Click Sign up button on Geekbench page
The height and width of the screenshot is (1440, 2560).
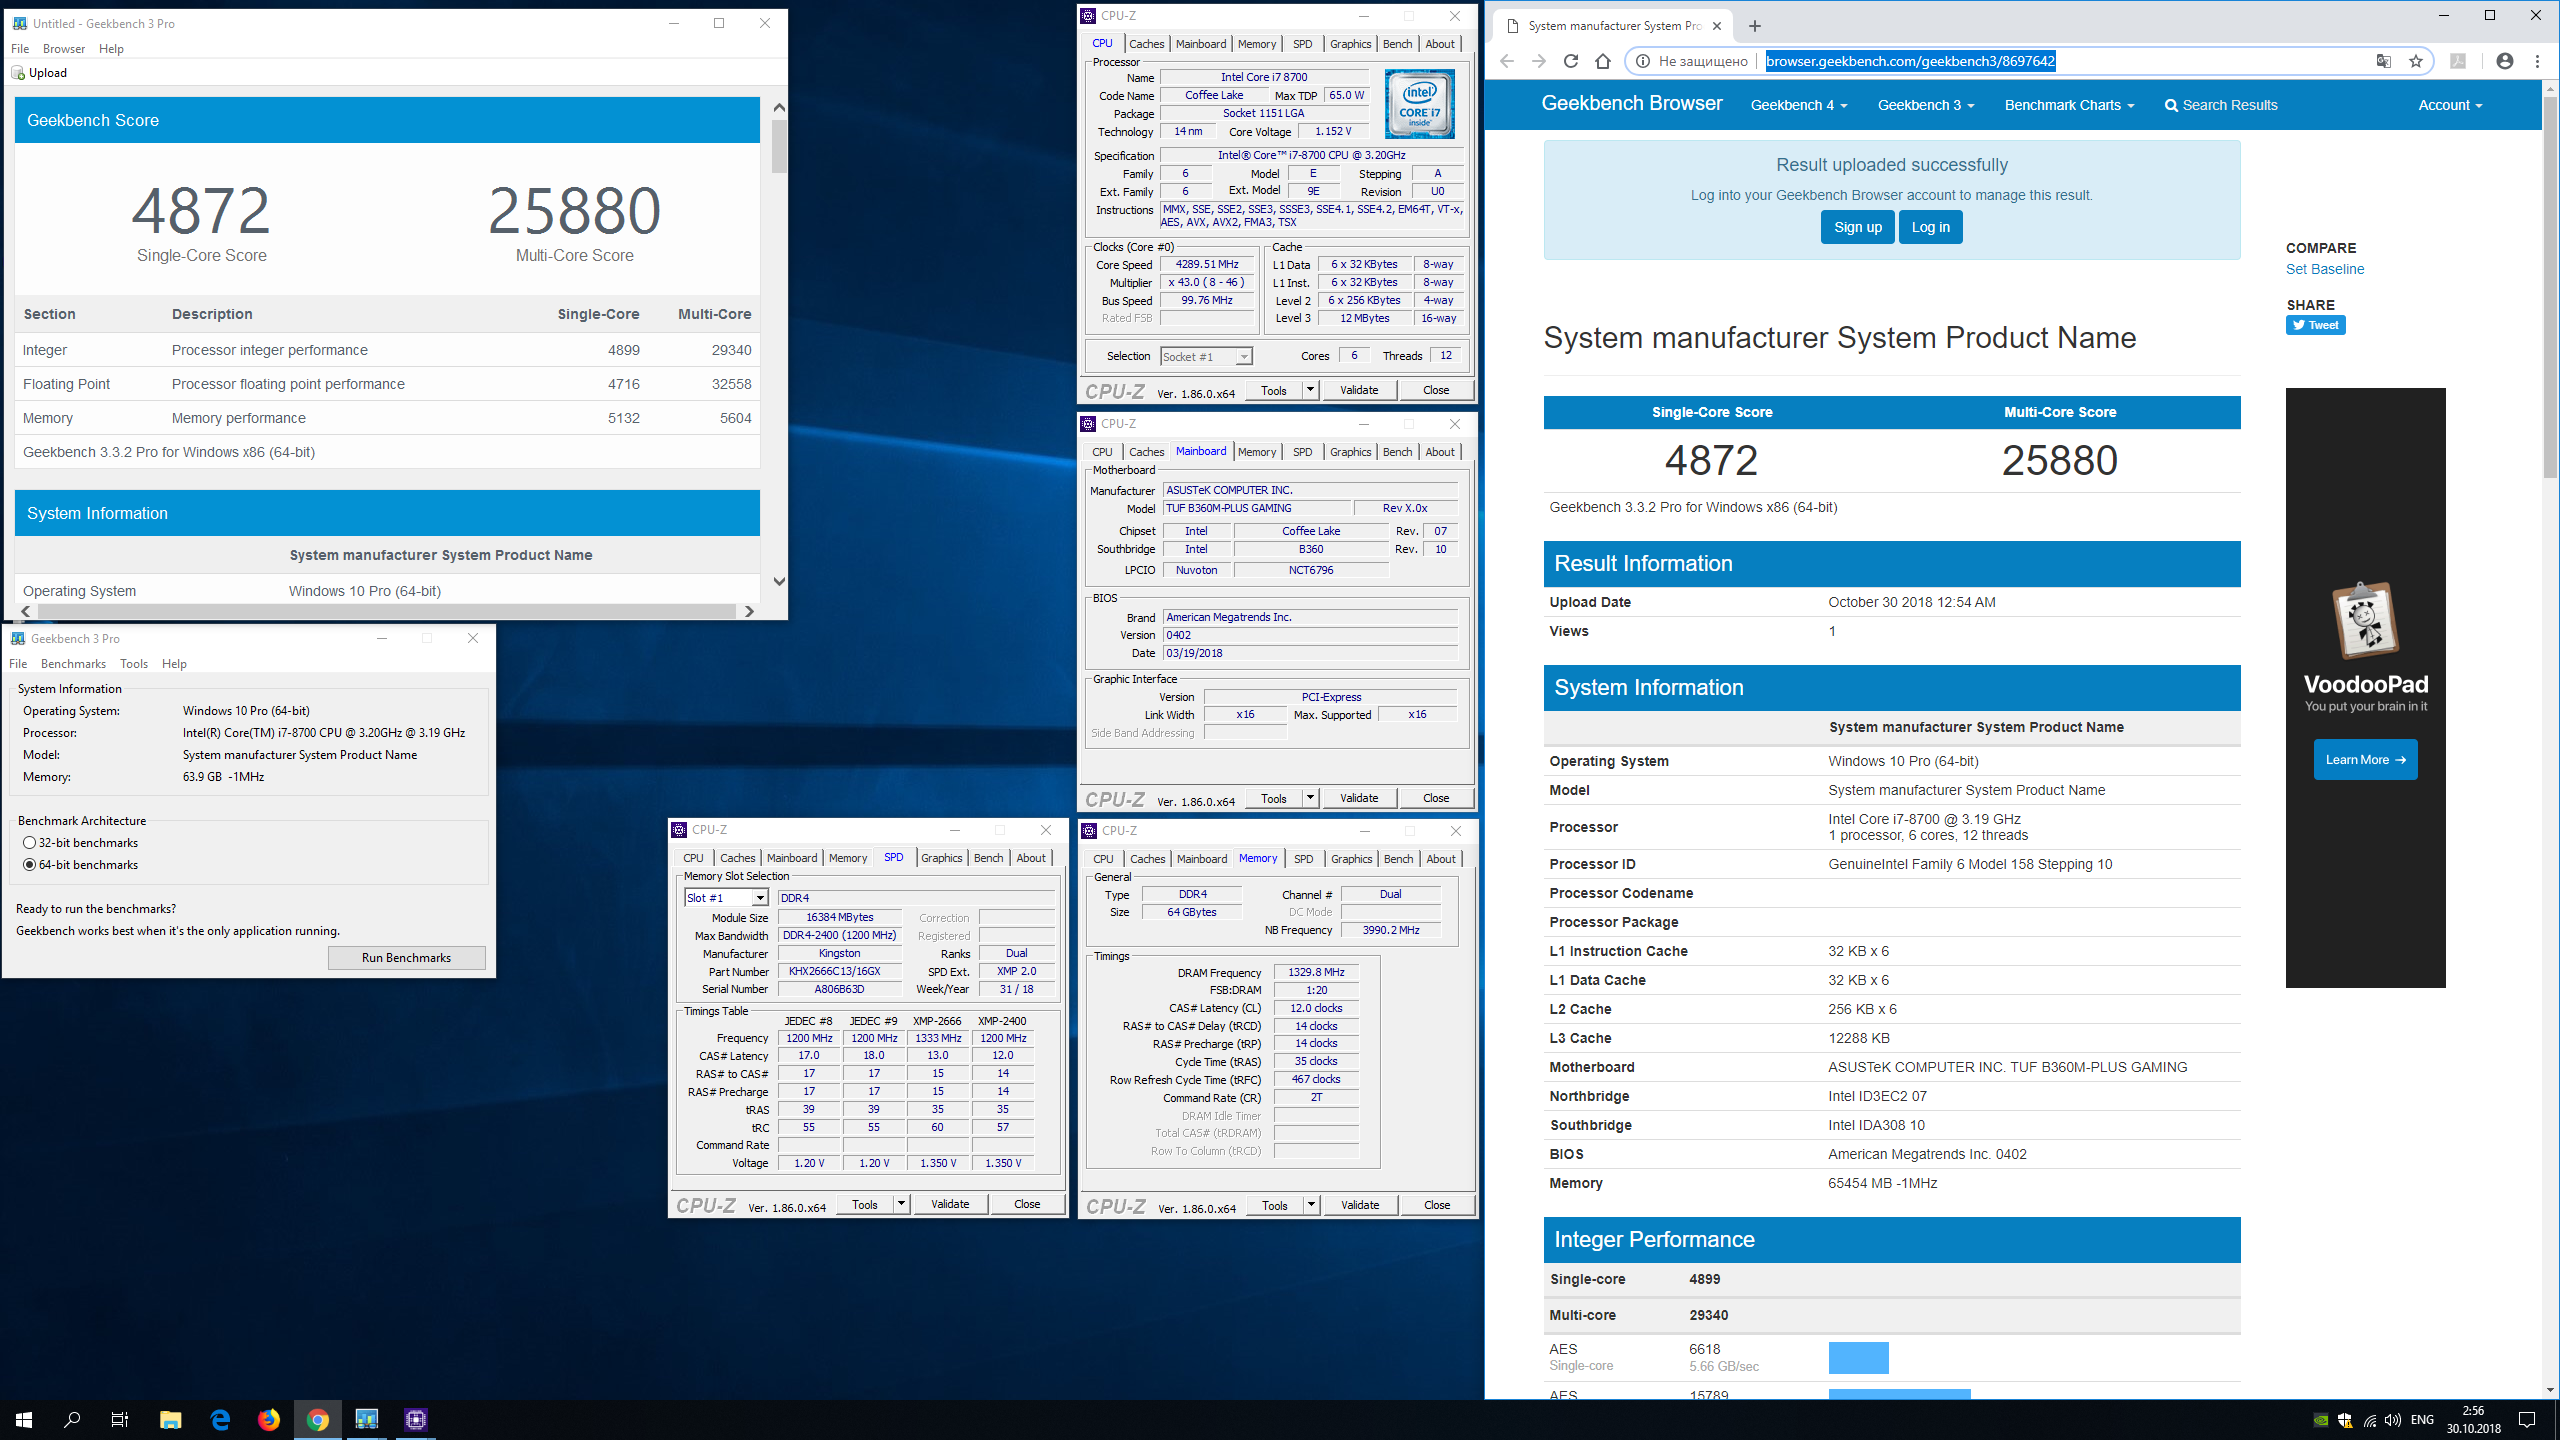1857,227
